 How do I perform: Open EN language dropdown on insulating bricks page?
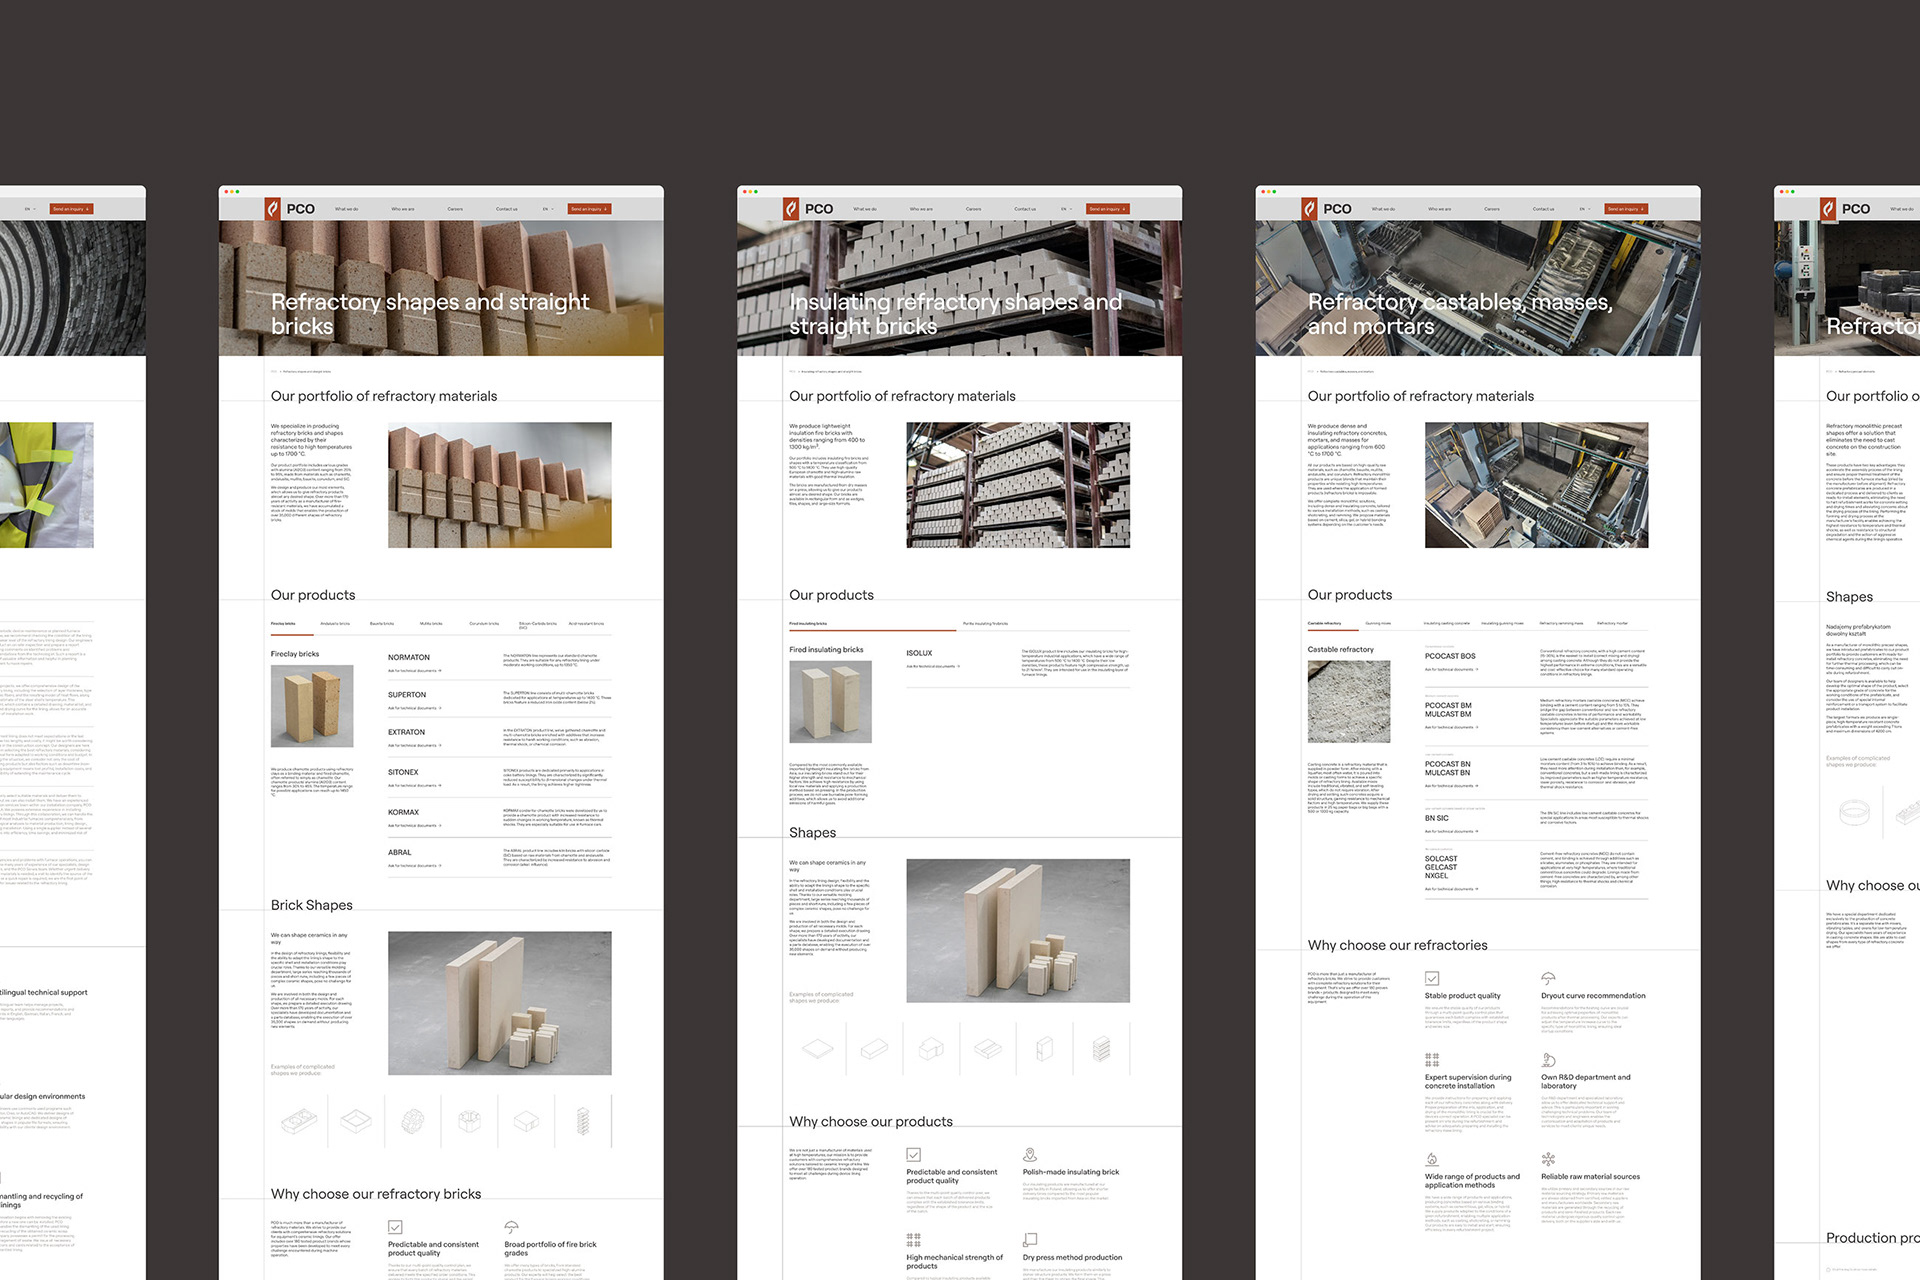point(1065,209)
